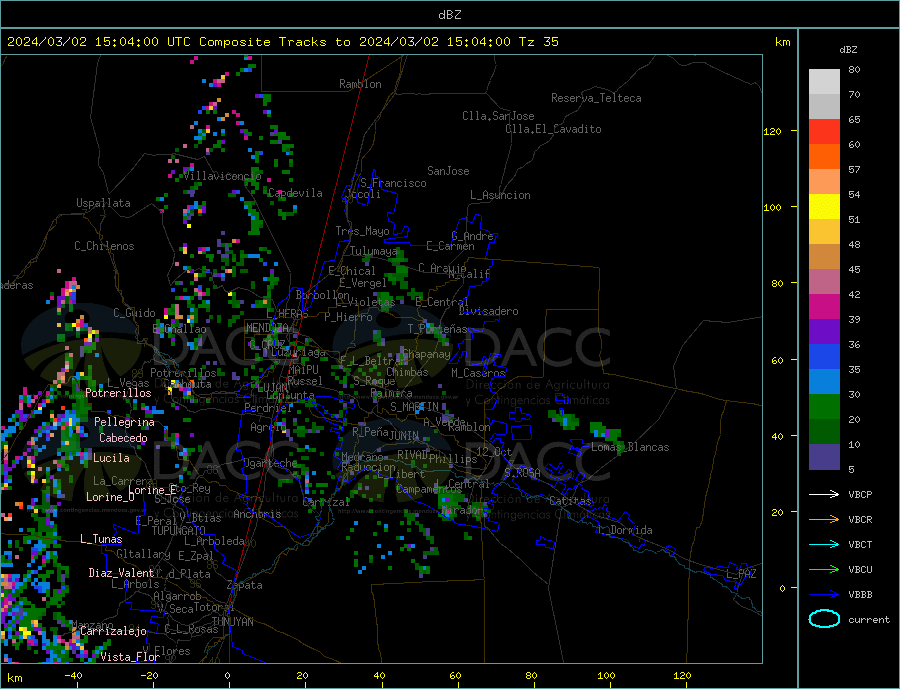Click the JUNIN label
Image resolution: width=900 pixels, height=689 pixels.
pyautogui.click(x=404, y=436)
